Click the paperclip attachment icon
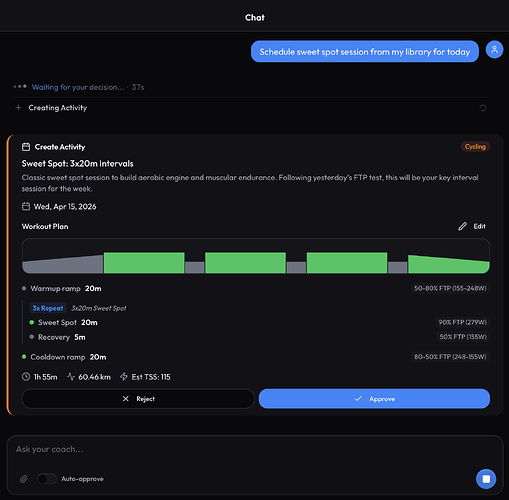Image resolution: width=509 pixels, height=500 pixels. tap(24, 479)
